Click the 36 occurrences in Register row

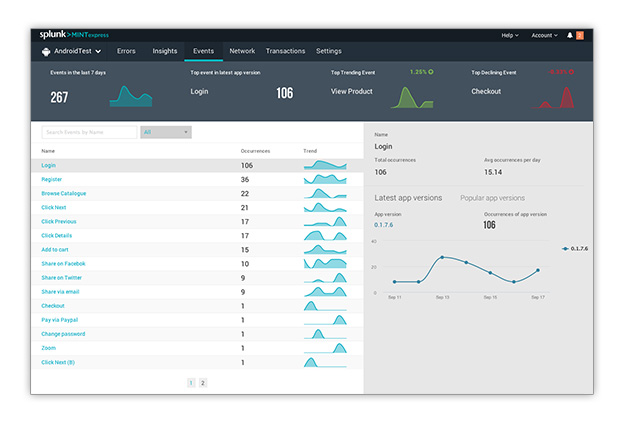pos(245,179)
